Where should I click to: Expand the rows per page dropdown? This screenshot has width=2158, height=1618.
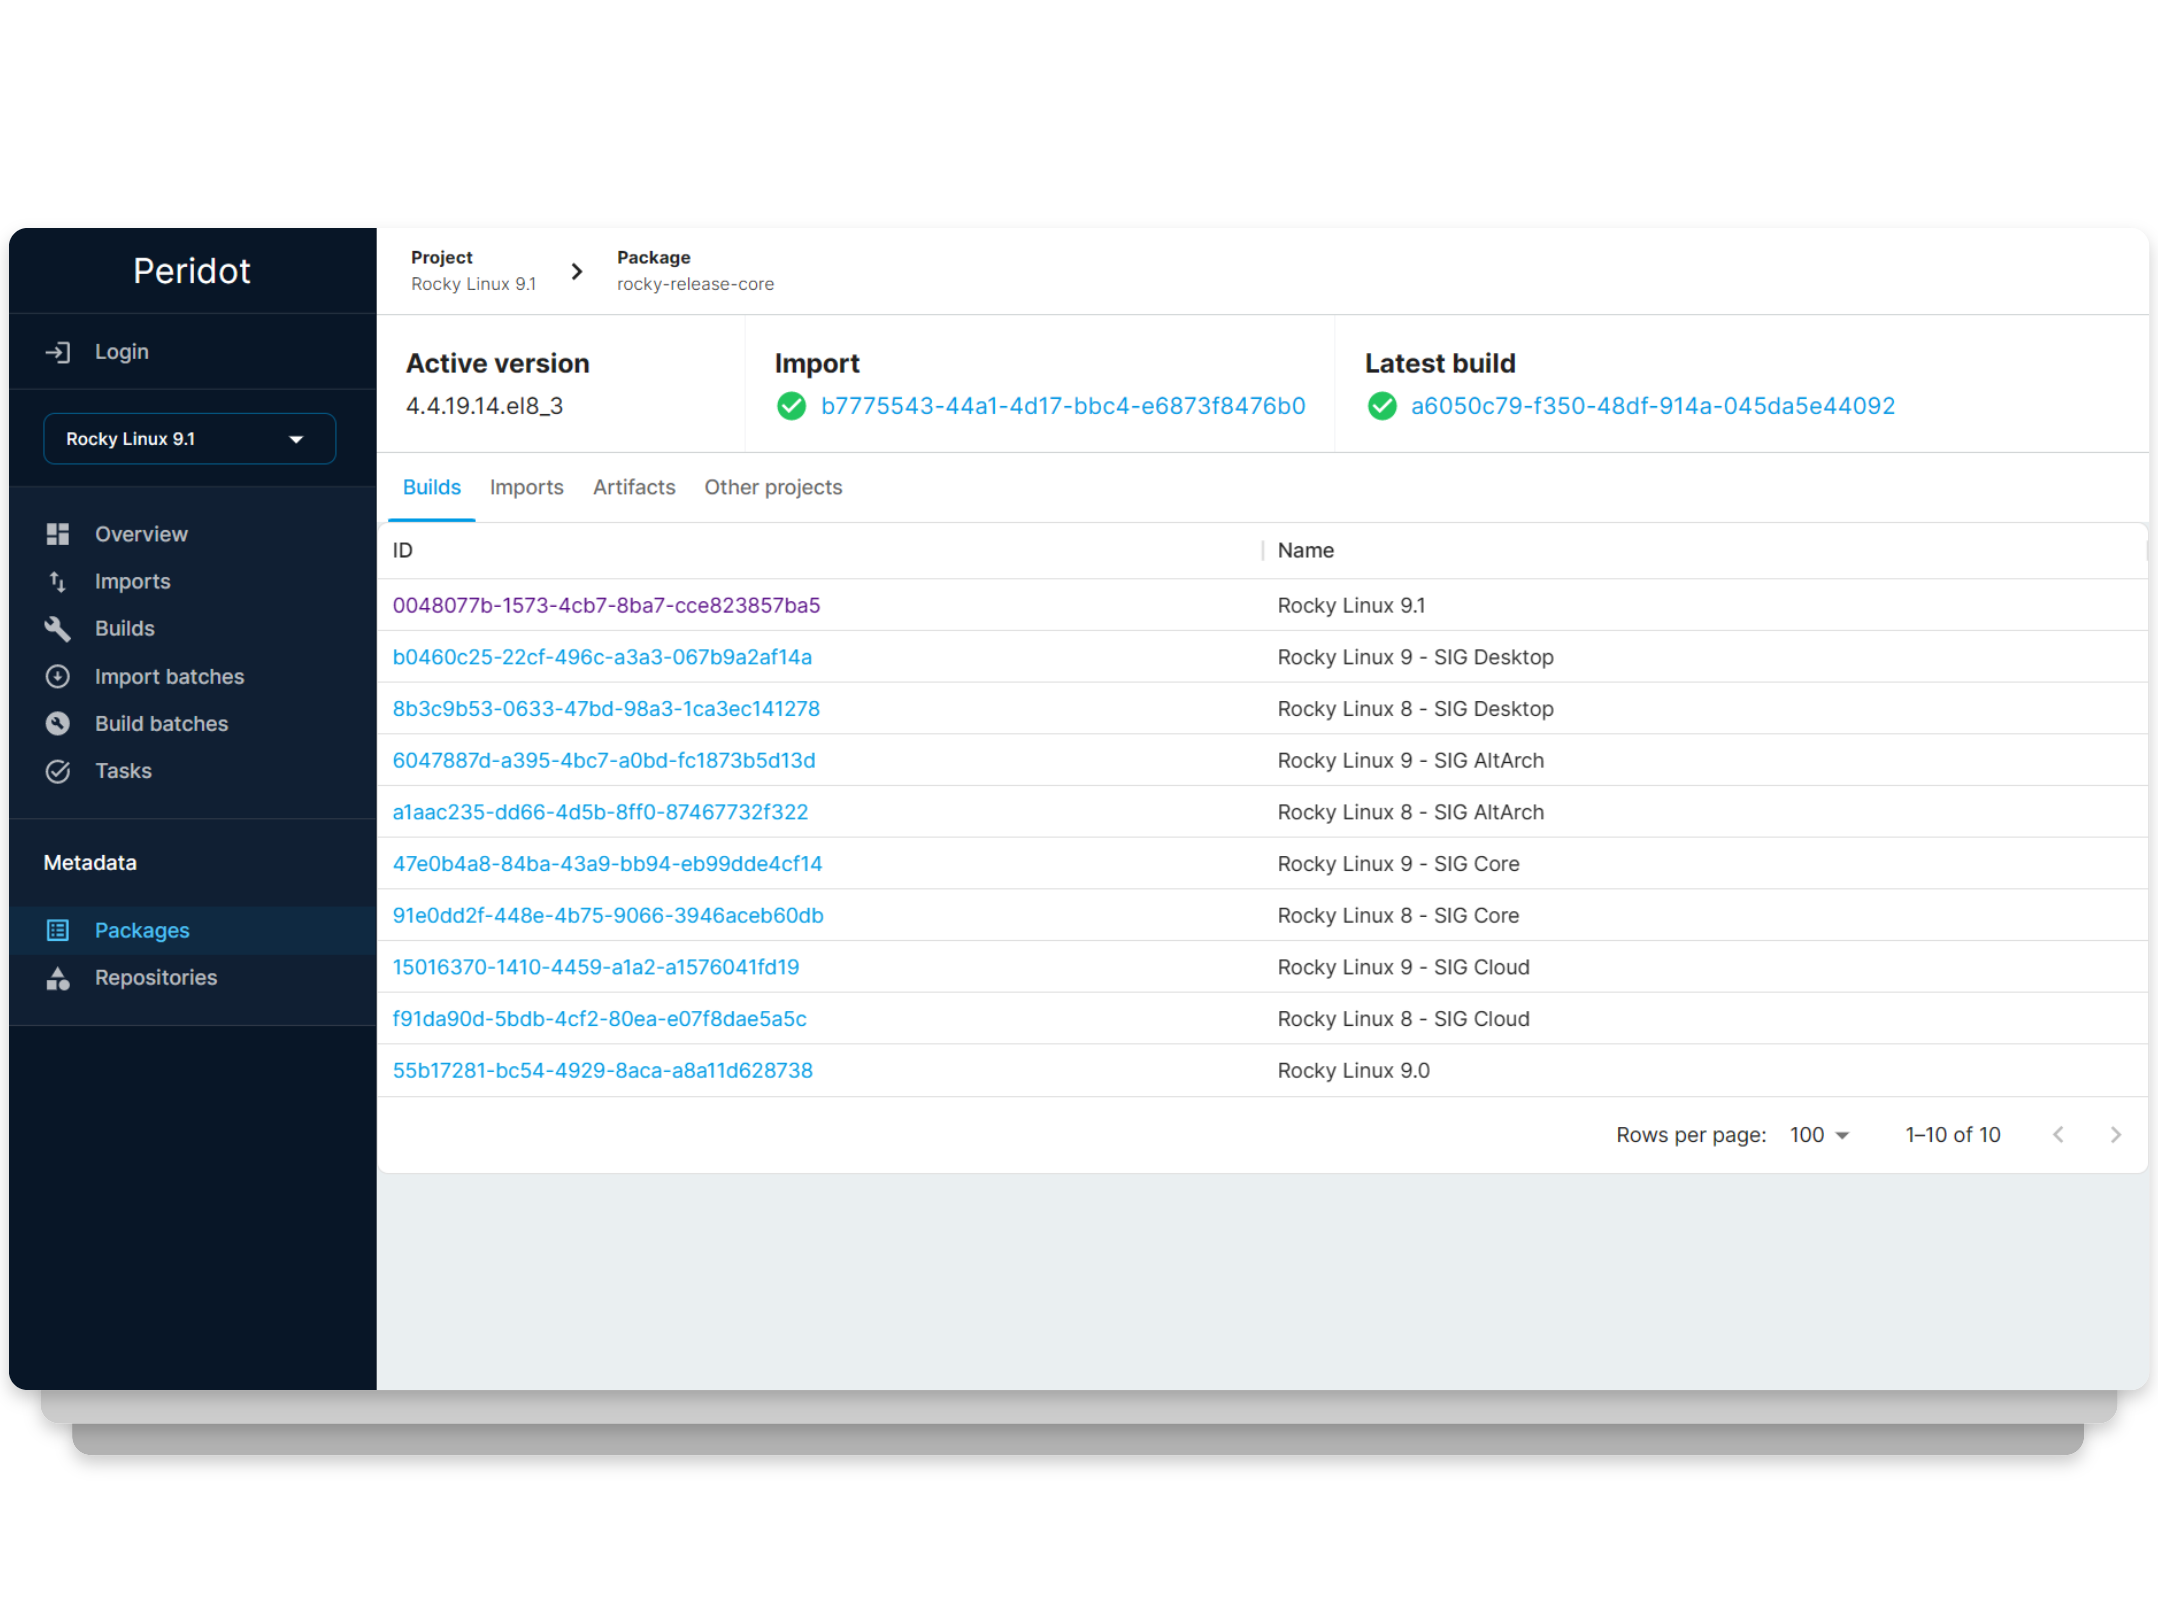point(1819,1135)
